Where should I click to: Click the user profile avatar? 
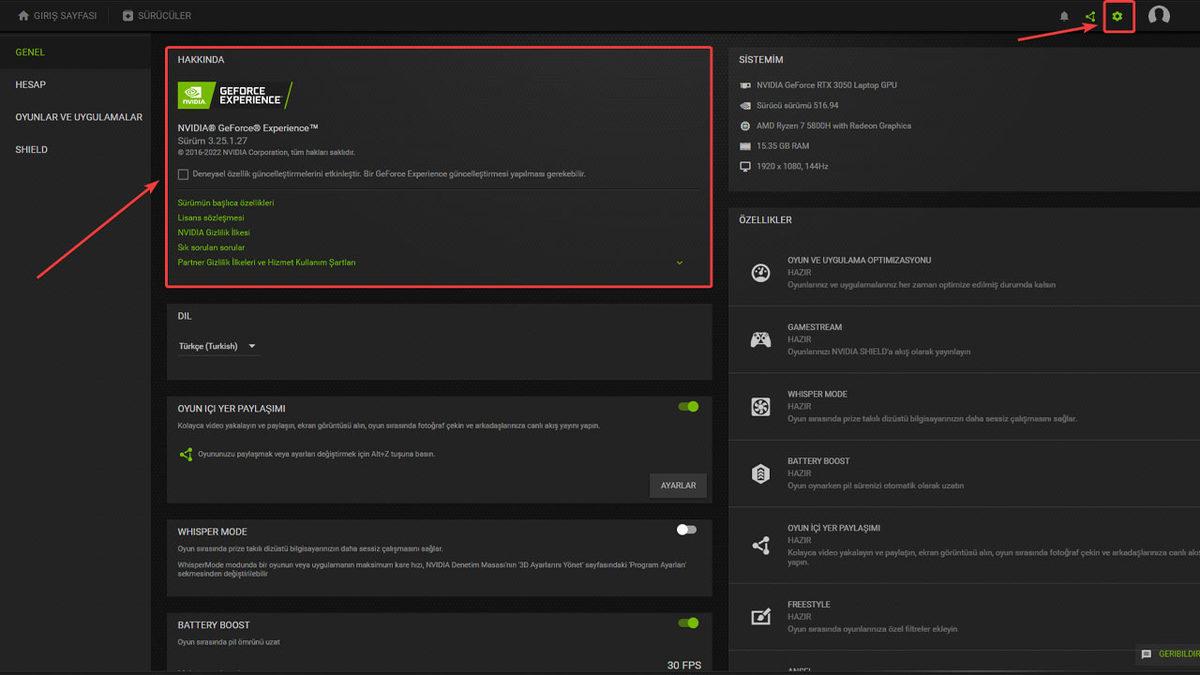[x=1159, y=16]
